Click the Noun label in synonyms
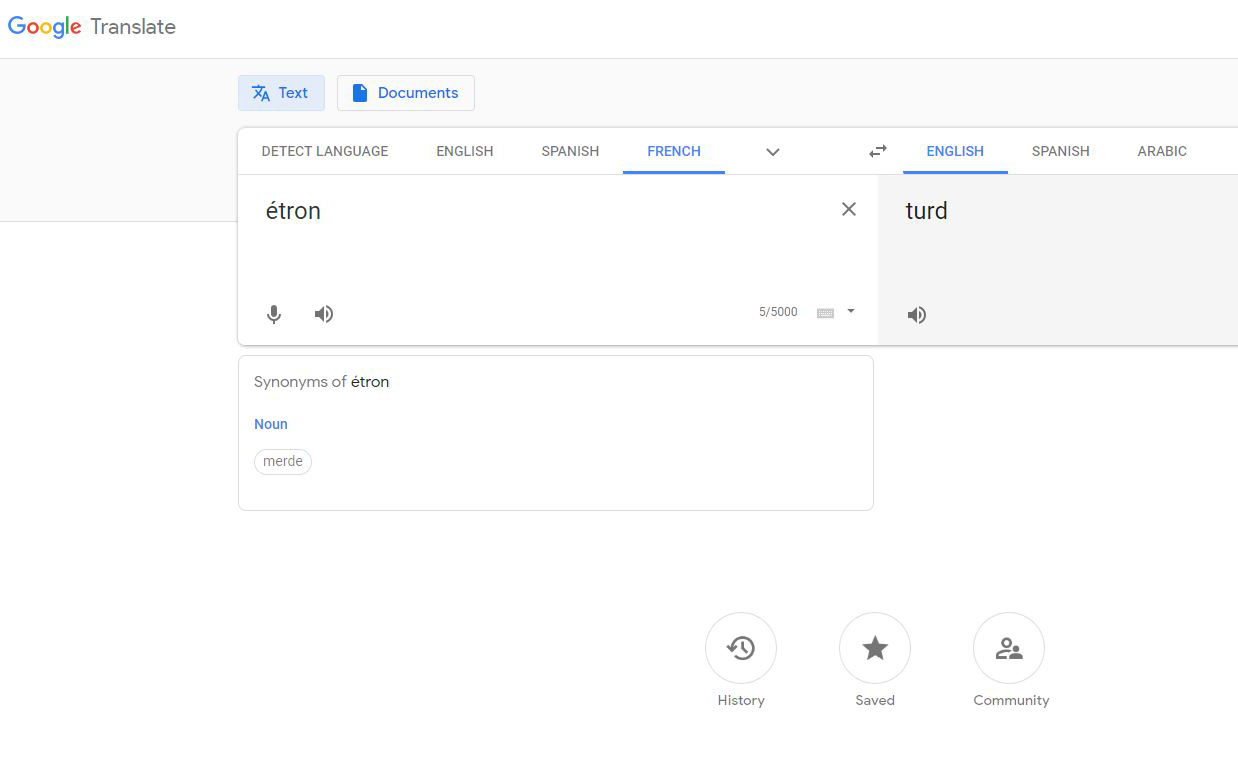The image size is (1238, 773). point(271,424)
